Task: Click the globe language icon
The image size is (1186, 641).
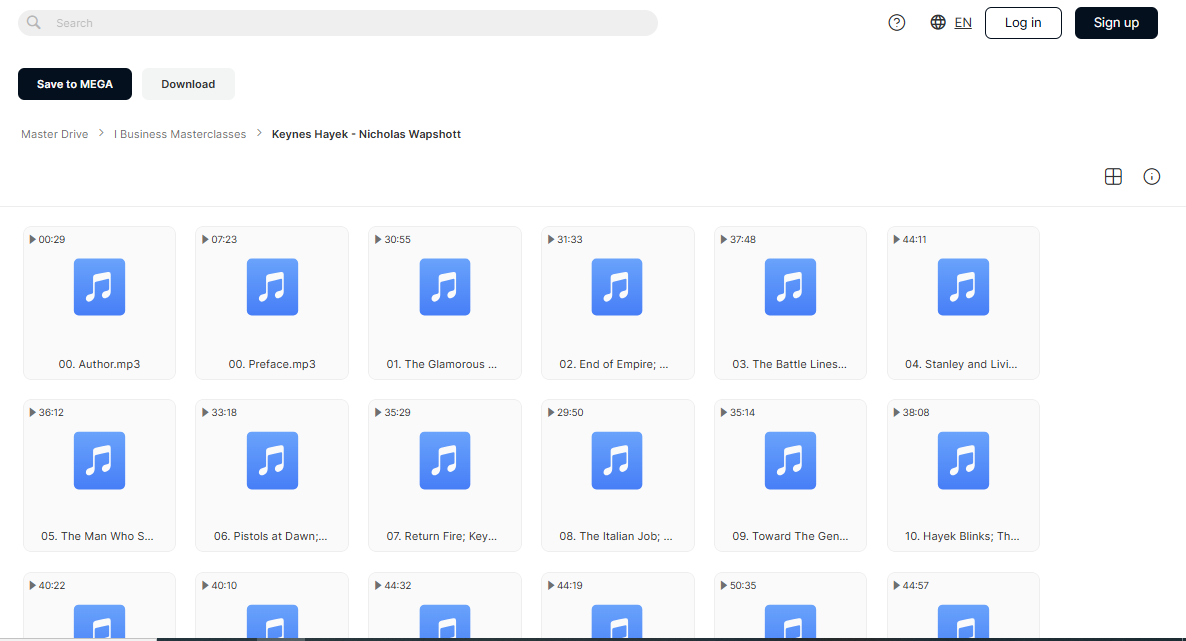Action: tap(938, 23)
